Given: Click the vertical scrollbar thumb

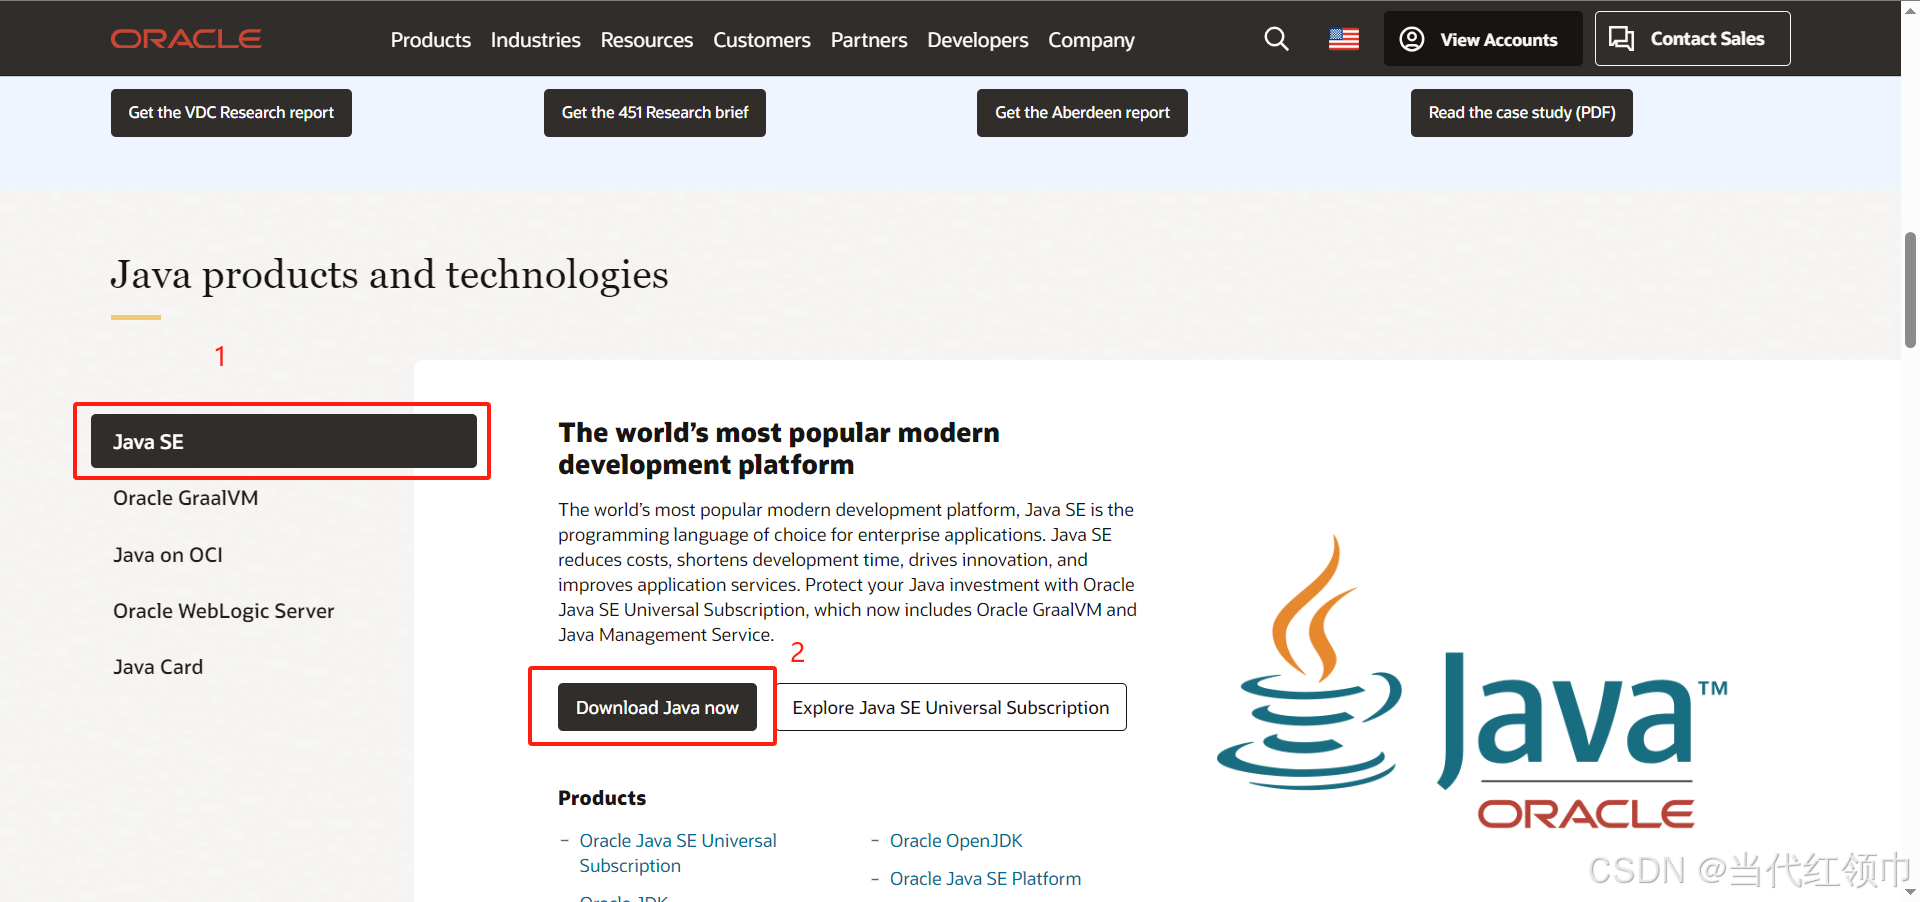Looking at the screenshot, I should 1910,290.
